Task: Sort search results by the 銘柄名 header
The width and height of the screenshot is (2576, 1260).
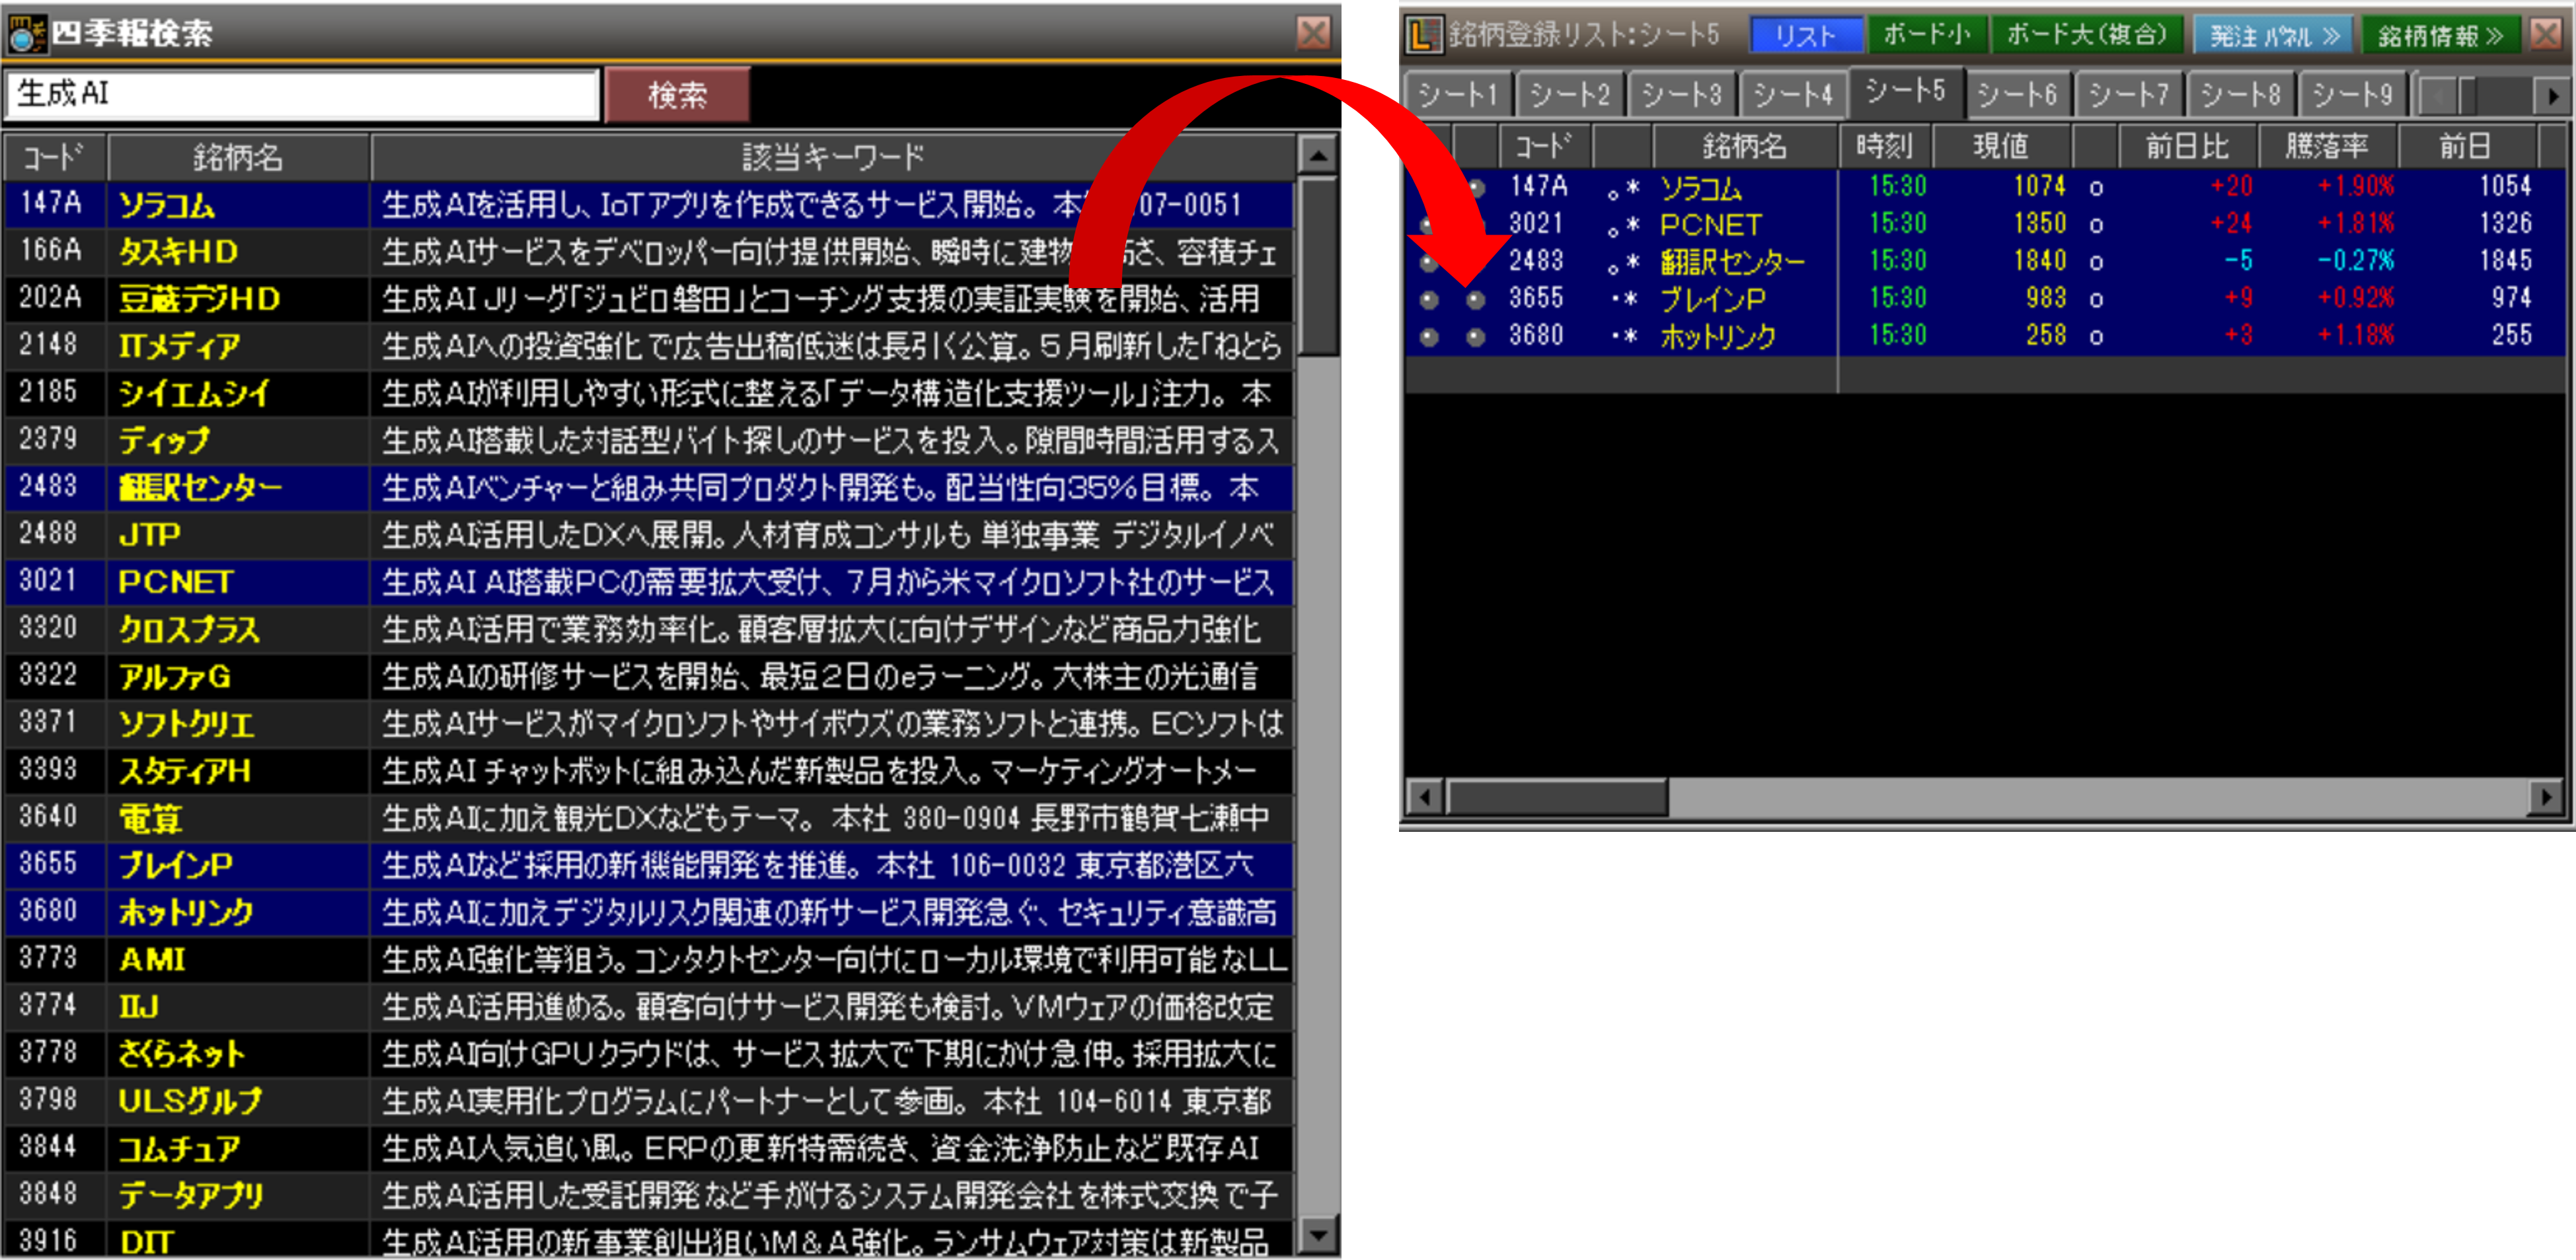Action: tap(238, 157)
